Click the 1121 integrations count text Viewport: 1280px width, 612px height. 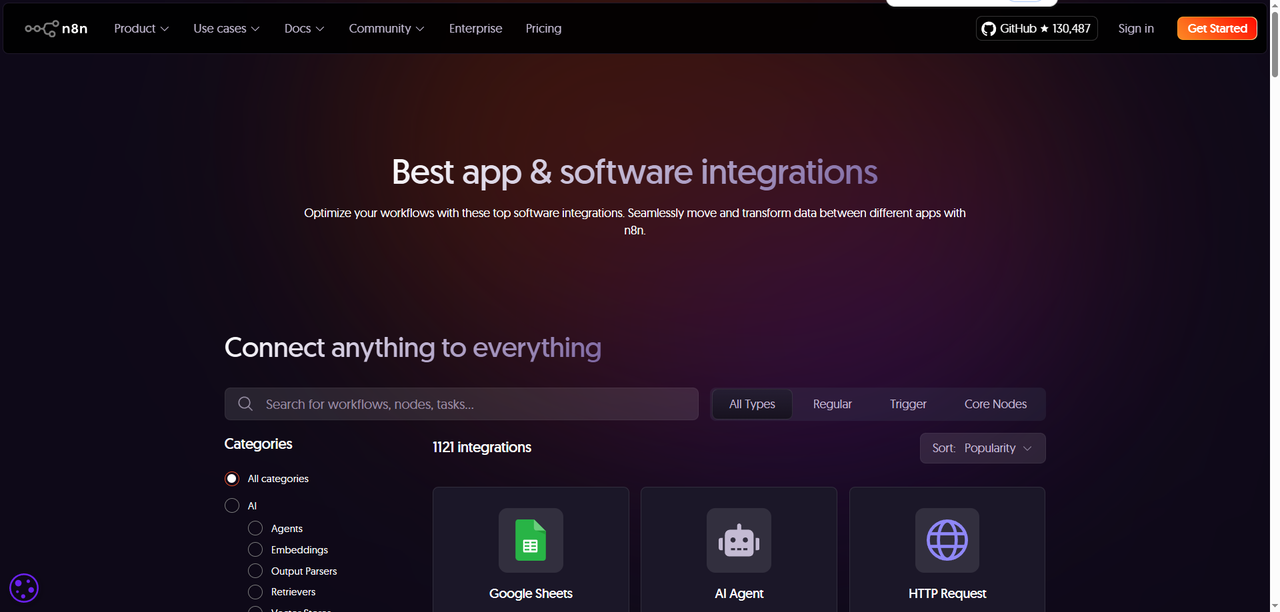482,447
